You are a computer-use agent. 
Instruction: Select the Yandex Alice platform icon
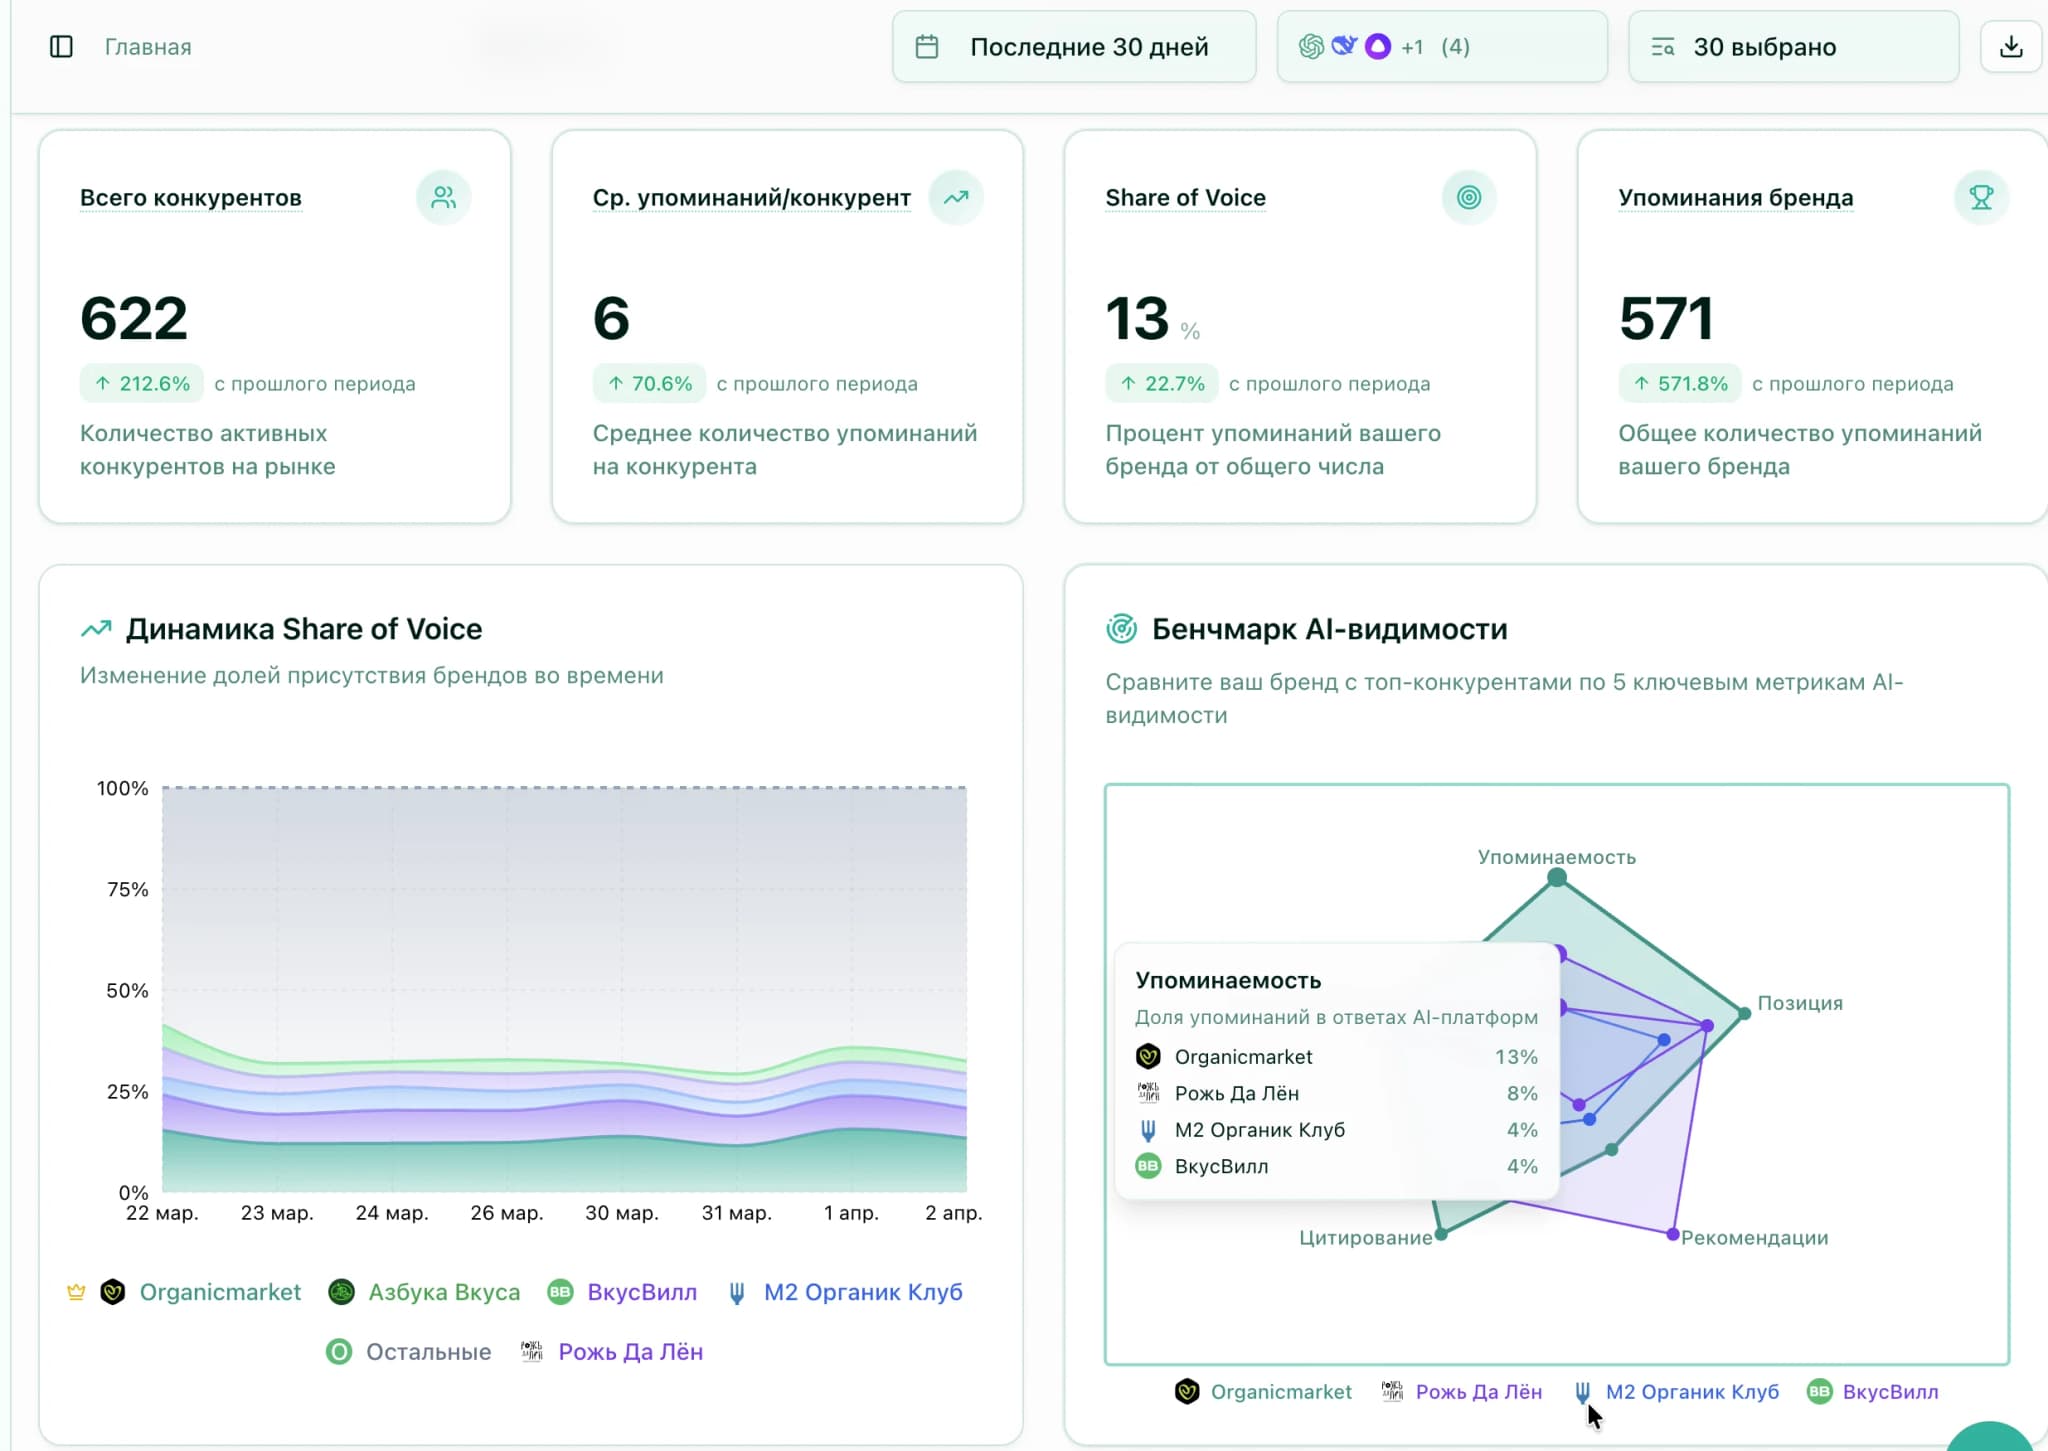pyautogui.click(x=1379, y=46)
